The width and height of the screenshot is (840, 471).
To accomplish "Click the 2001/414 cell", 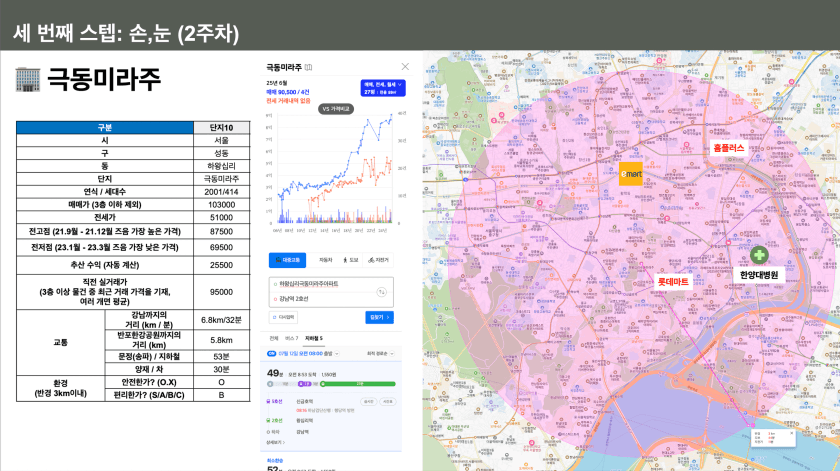I will tap(221, 192).
